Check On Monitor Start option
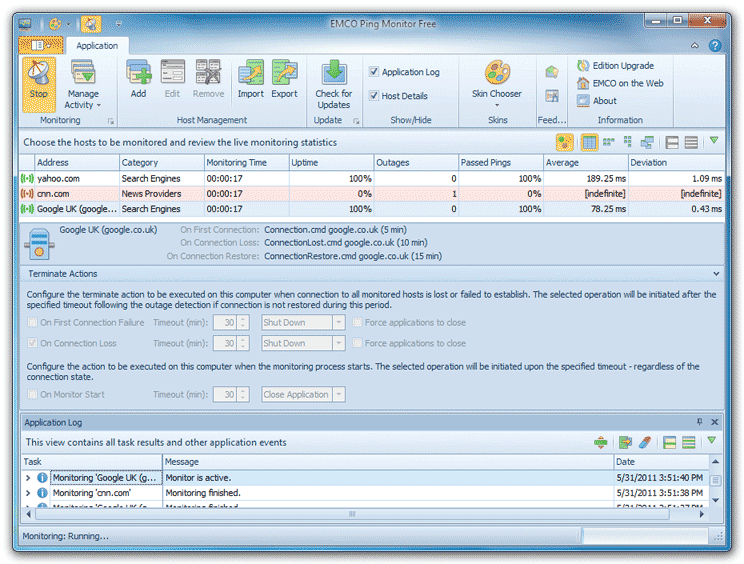Screen dimensions: 744x564 point(32,394)
